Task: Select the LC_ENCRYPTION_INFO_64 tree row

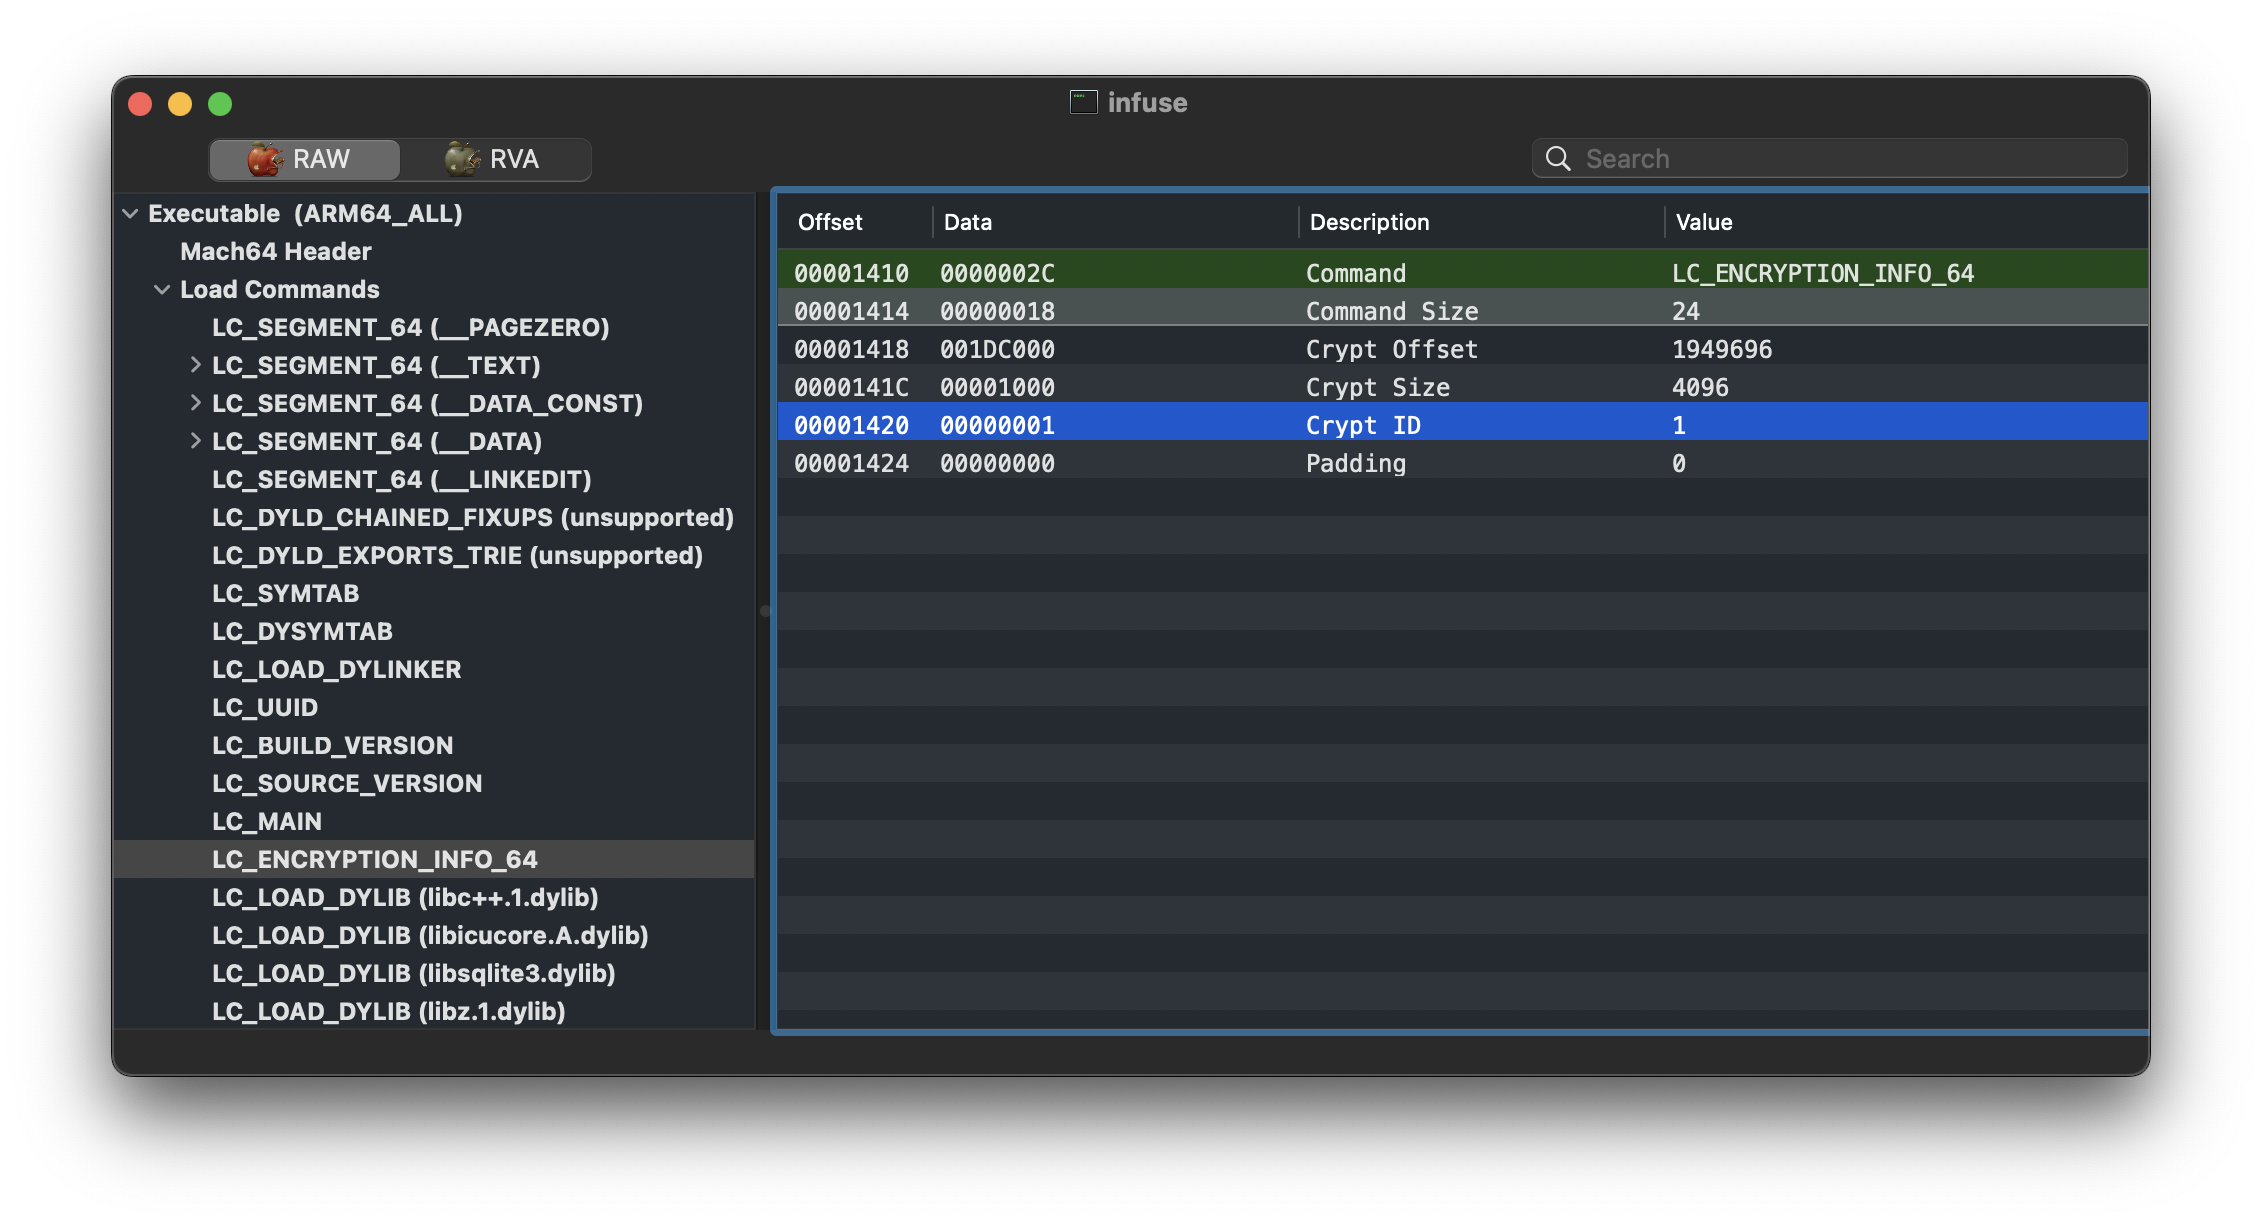Action: point(434,859)
